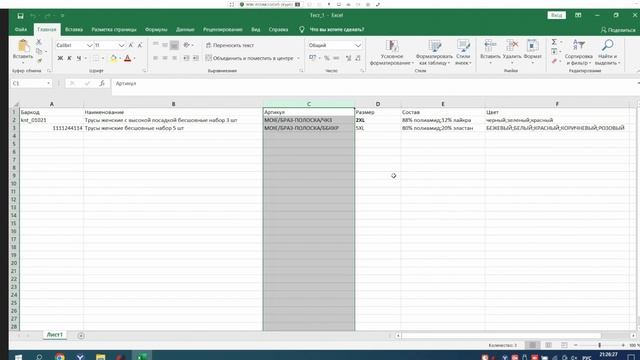Screen dimensions: 640x360
Task: Click Переносить текст wrap text button
Action: 230,45
